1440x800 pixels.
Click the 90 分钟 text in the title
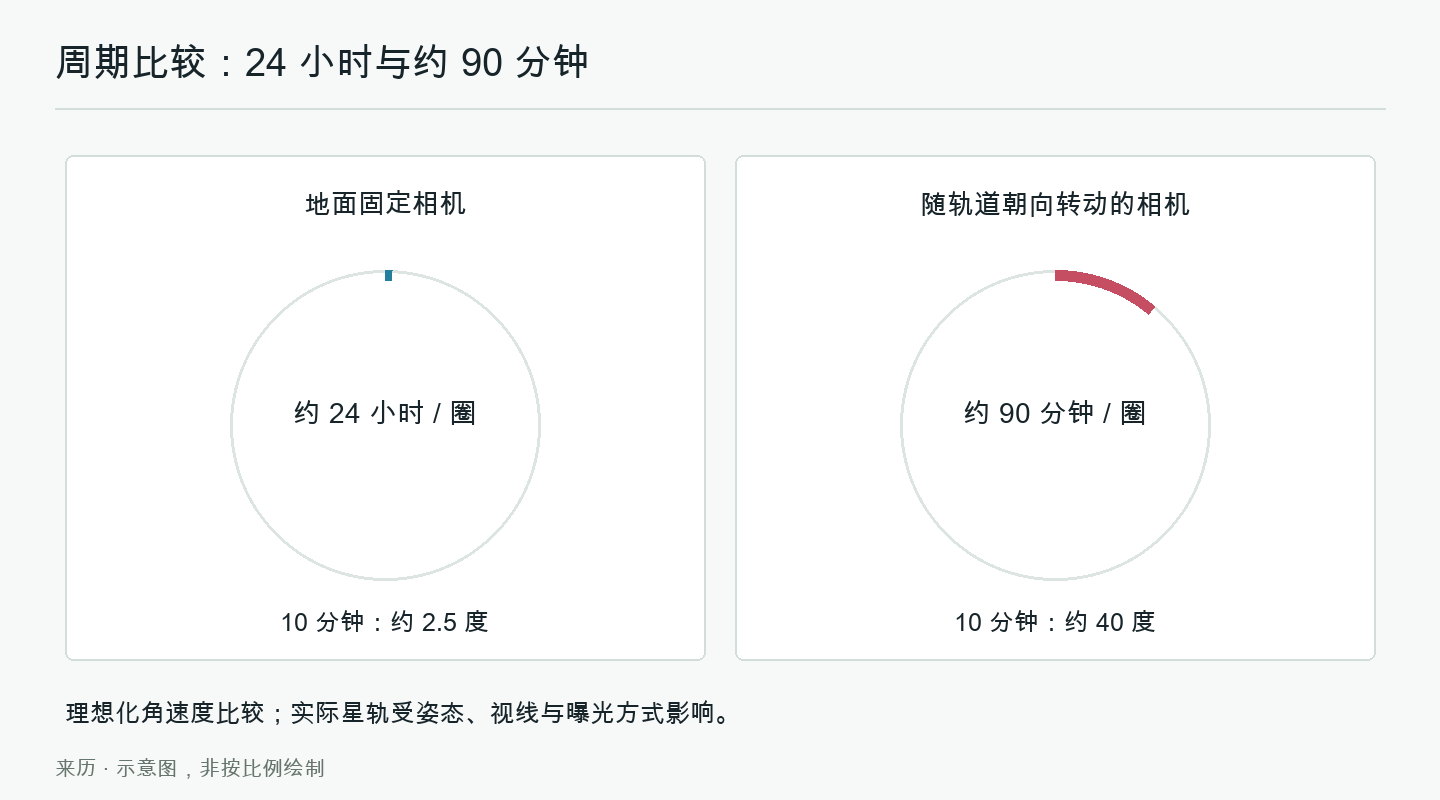pyautogui.click(x=525, y=63)
